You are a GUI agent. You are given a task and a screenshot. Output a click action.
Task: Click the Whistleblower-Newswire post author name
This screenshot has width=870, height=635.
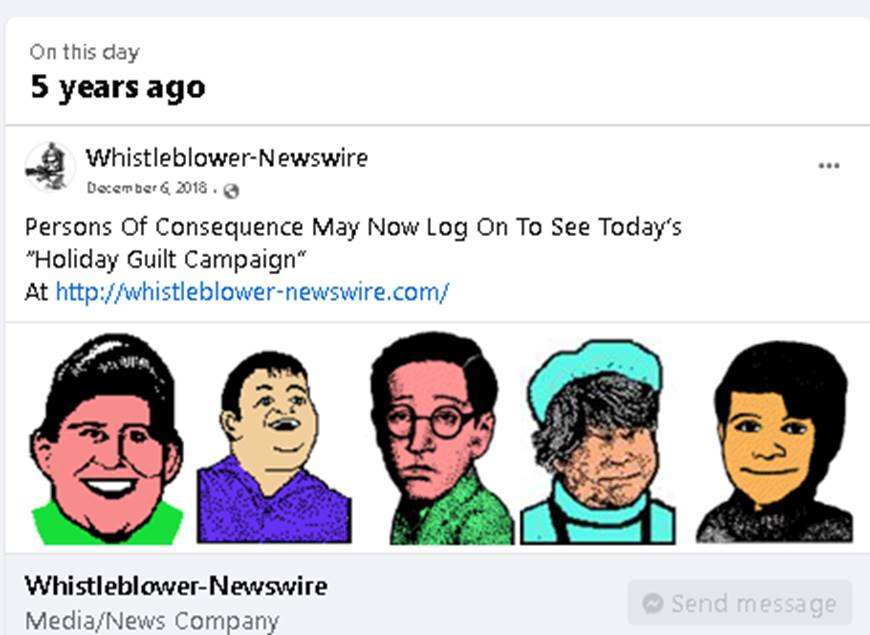pyautogui.click(x=226, y=158)
